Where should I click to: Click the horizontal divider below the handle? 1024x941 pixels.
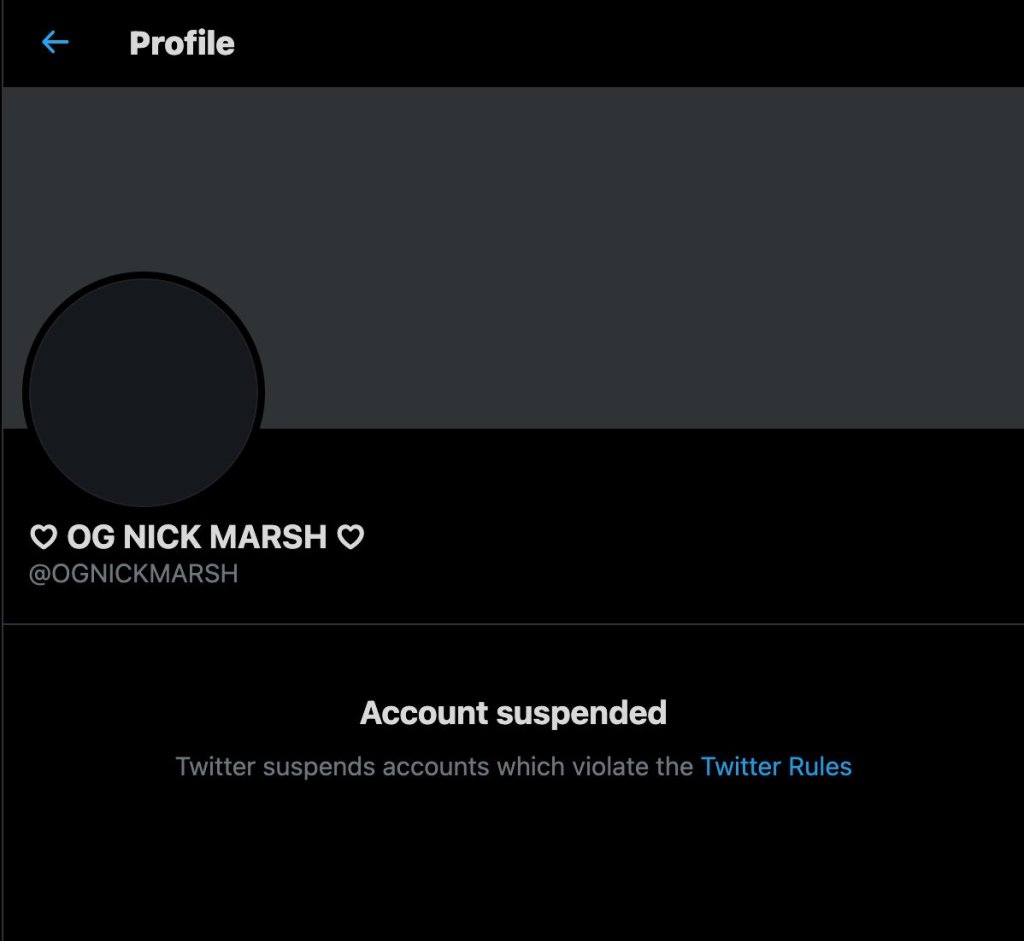512,625
